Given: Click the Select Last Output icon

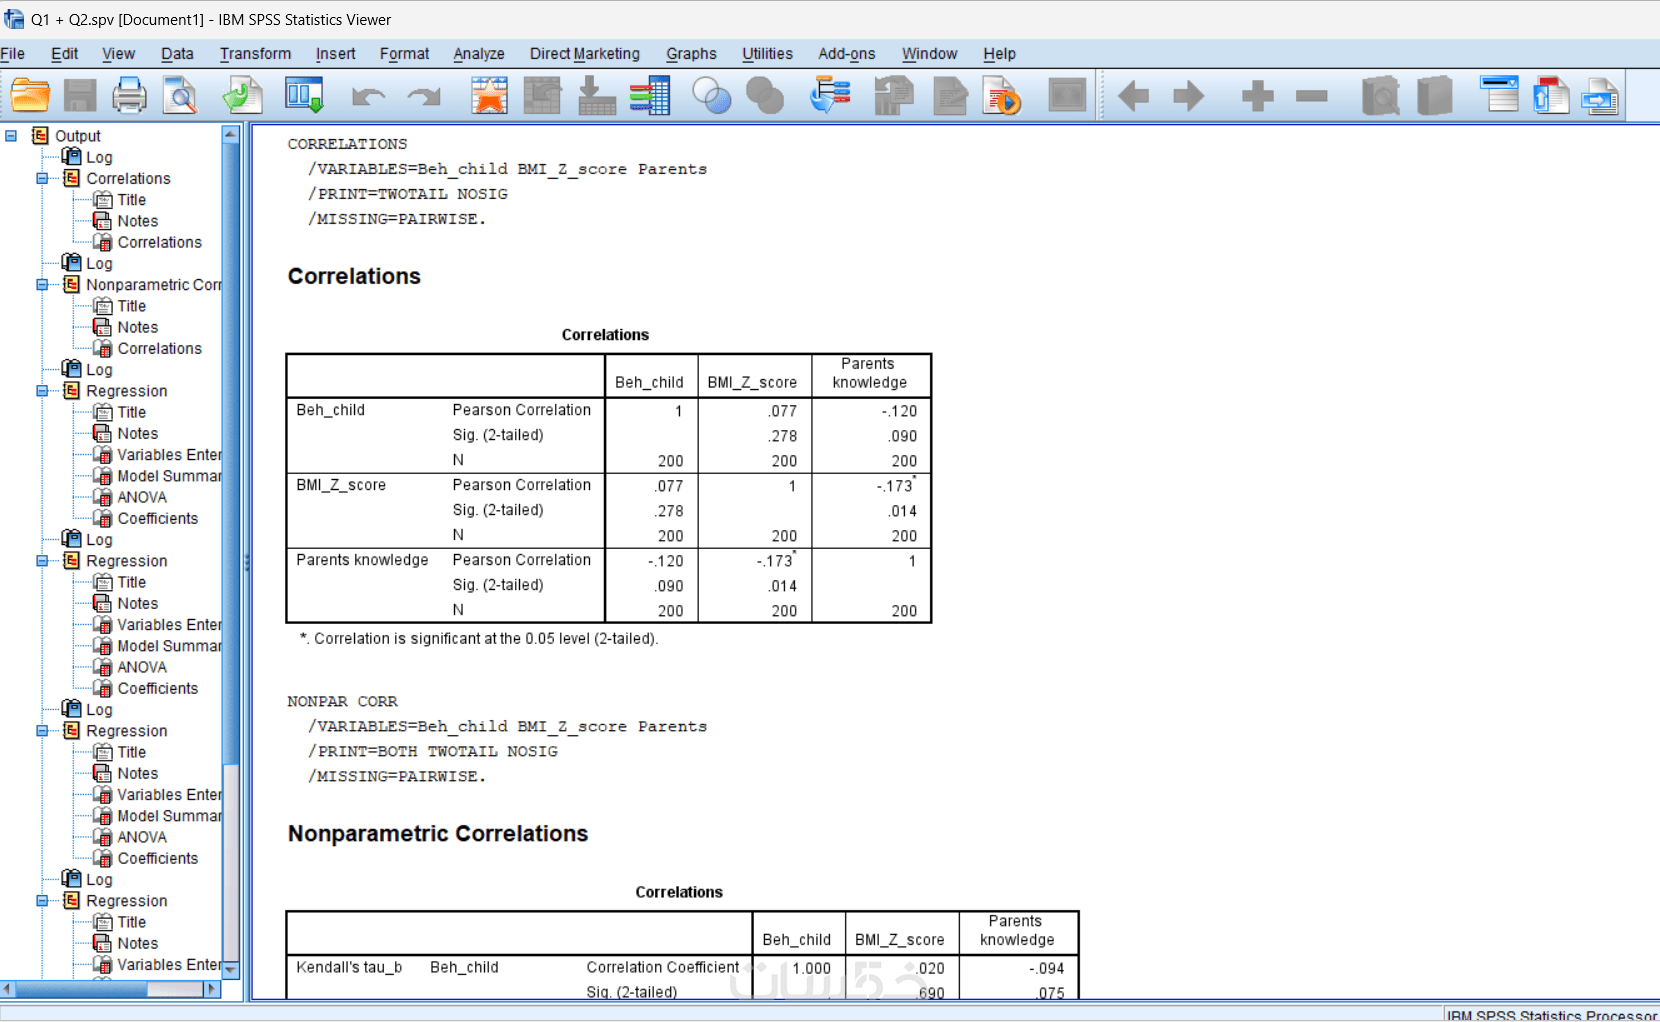Looking at the screenshot, I should [x=830, y=96].
